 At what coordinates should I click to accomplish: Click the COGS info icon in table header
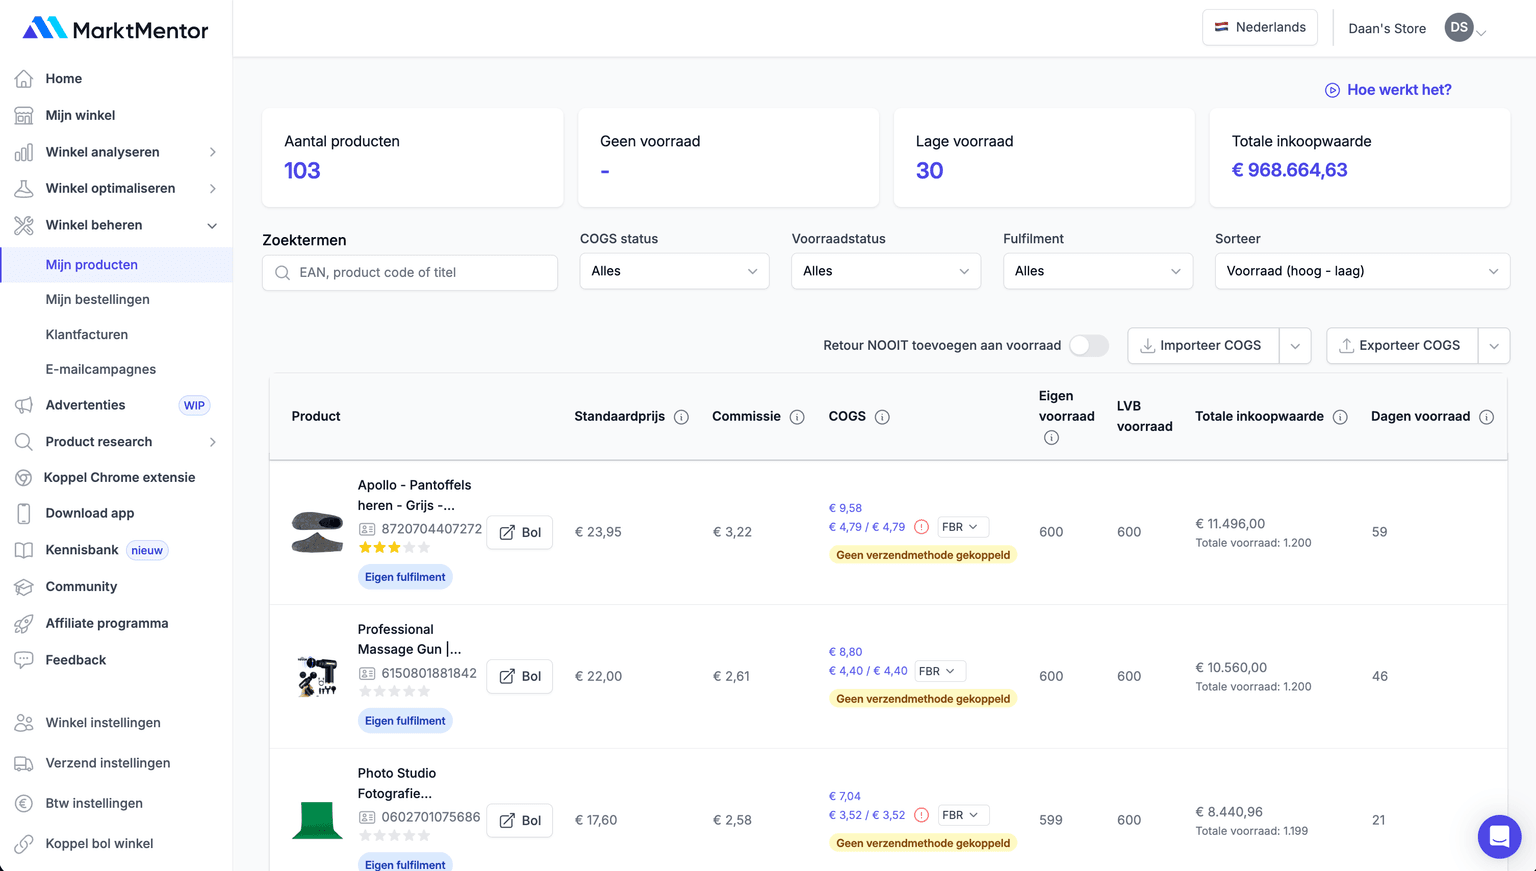882,417
